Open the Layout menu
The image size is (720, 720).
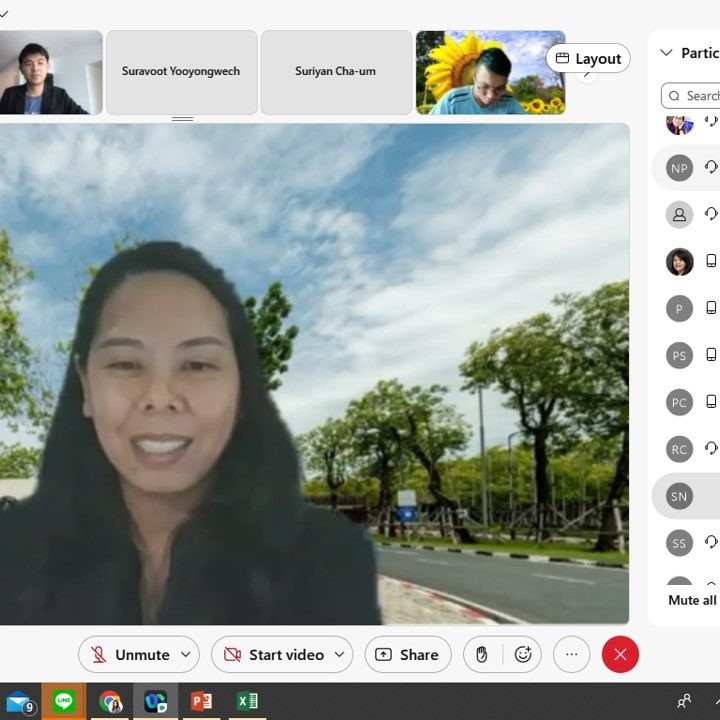[x=588, y=59]
